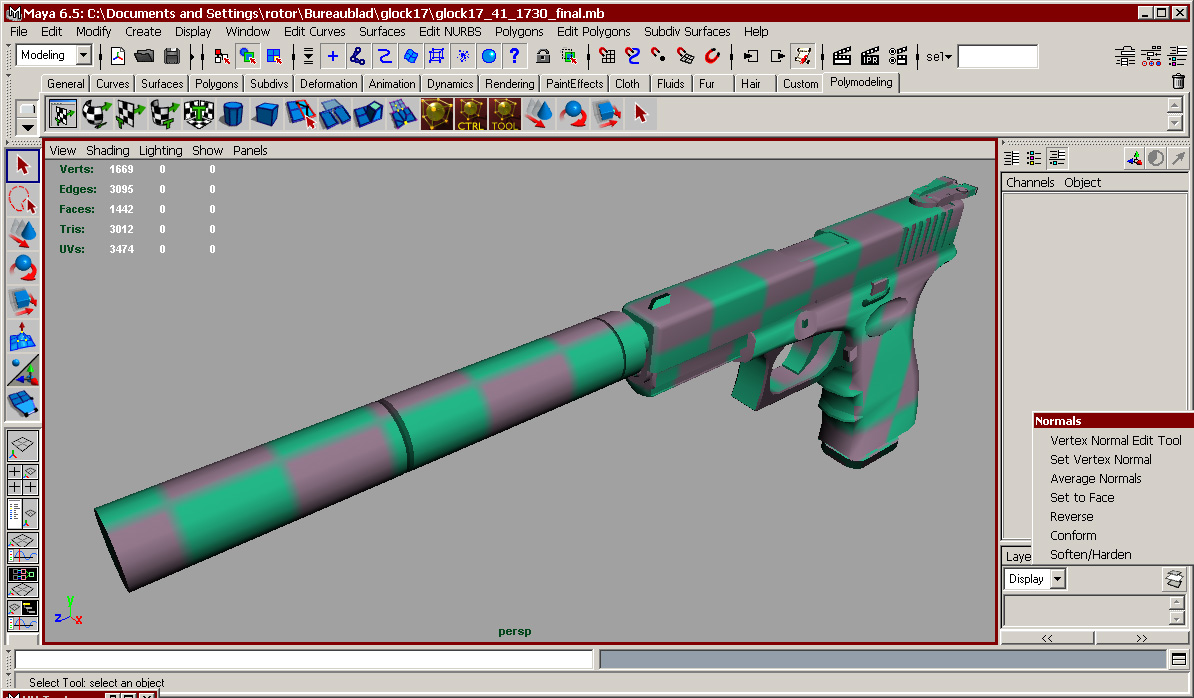
Task: Select the Lasso tool in the toolbox
Action: [x=23, y=199]
